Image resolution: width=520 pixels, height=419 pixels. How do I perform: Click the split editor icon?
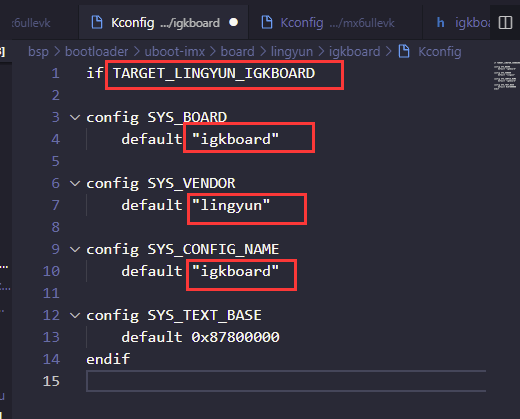coord(505,23)
